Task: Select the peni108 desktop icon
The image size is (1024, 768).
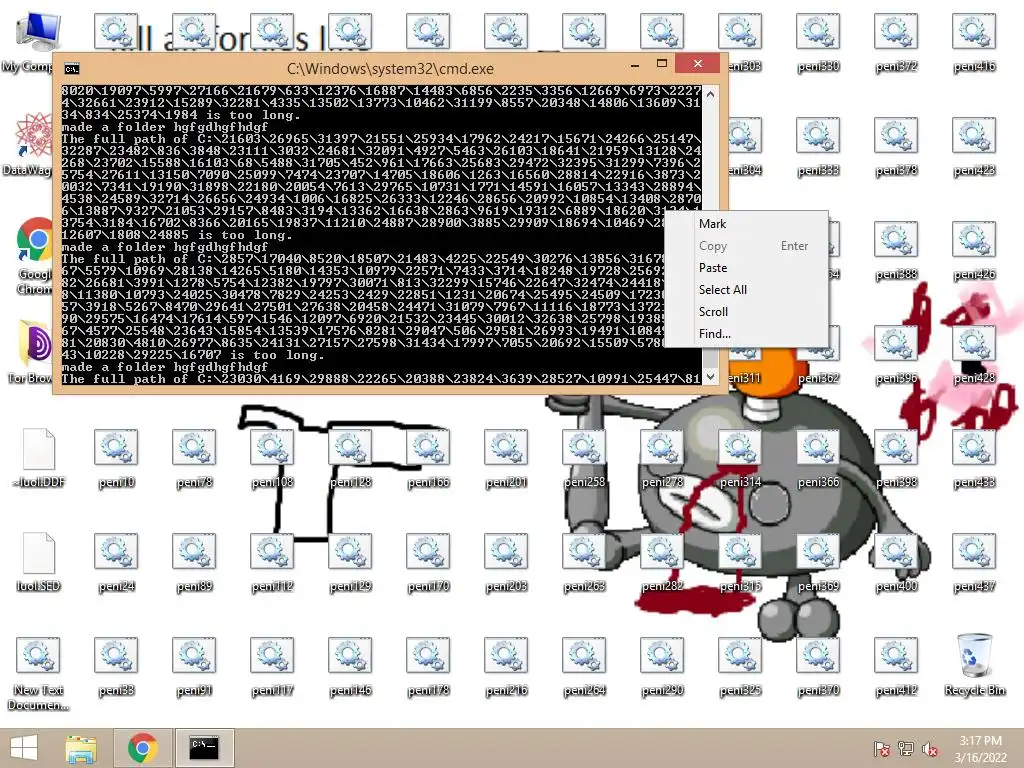Action: [x=272, y=458]
